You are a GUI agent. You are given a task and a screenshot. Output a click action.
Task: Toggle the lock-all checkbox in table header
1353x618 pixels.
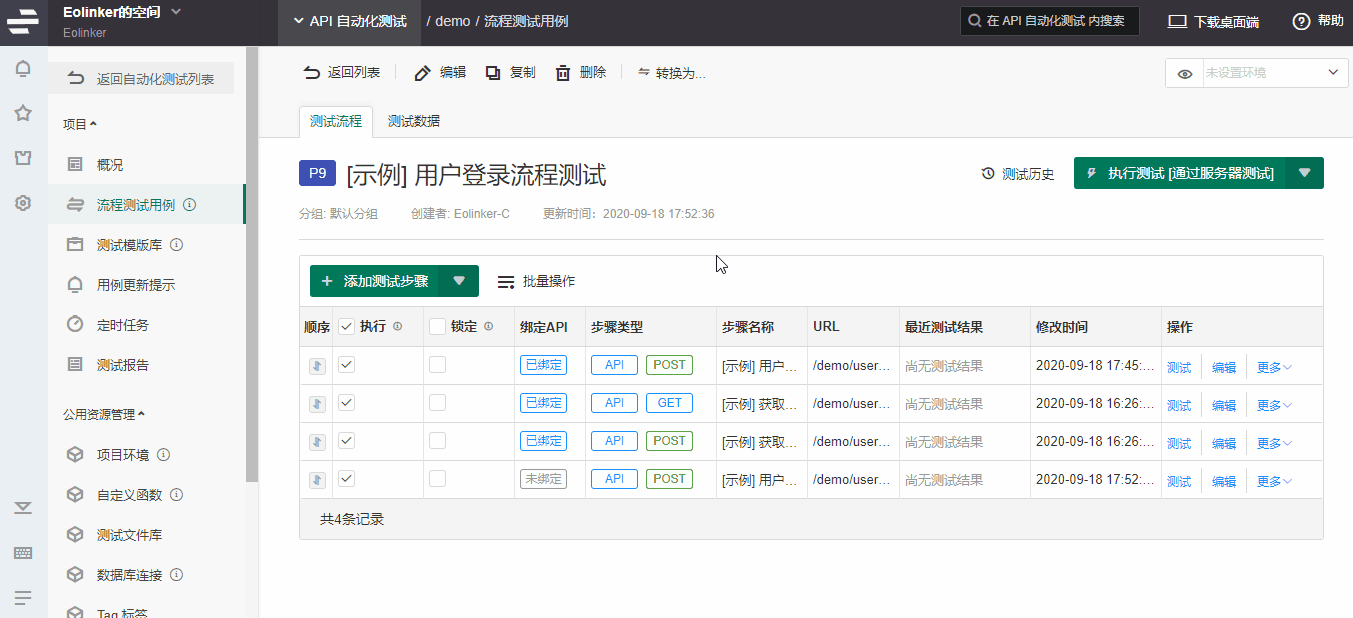pyautogui.click(x=437, y=327)
